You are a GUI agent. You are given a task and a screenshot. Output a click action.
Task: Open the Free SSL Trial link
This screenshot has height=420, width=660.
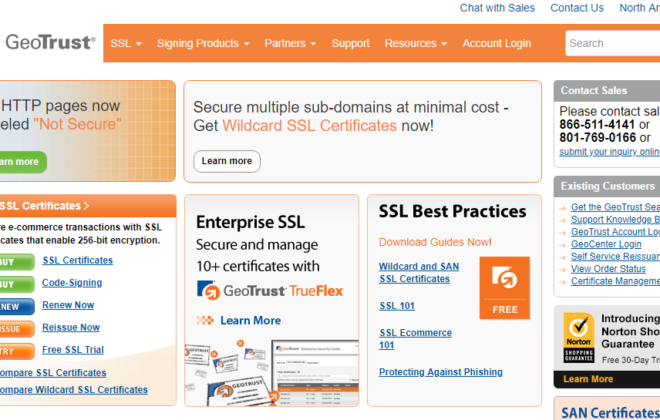click(x=73, y=350)
